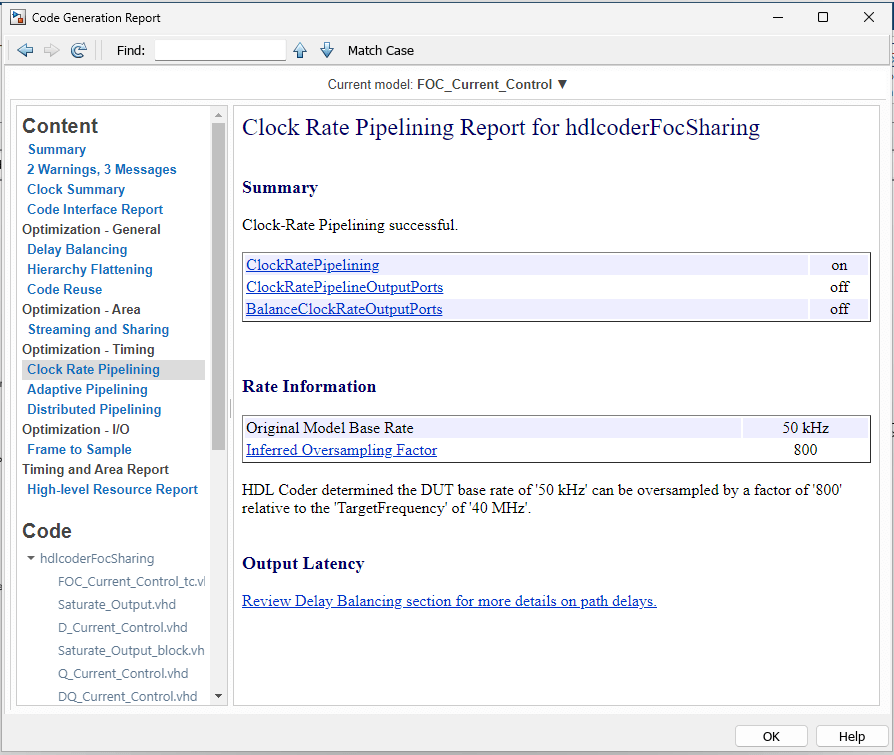894x755 pixels.
Task: Toggle the Match Case option
Action: (380, 50)
